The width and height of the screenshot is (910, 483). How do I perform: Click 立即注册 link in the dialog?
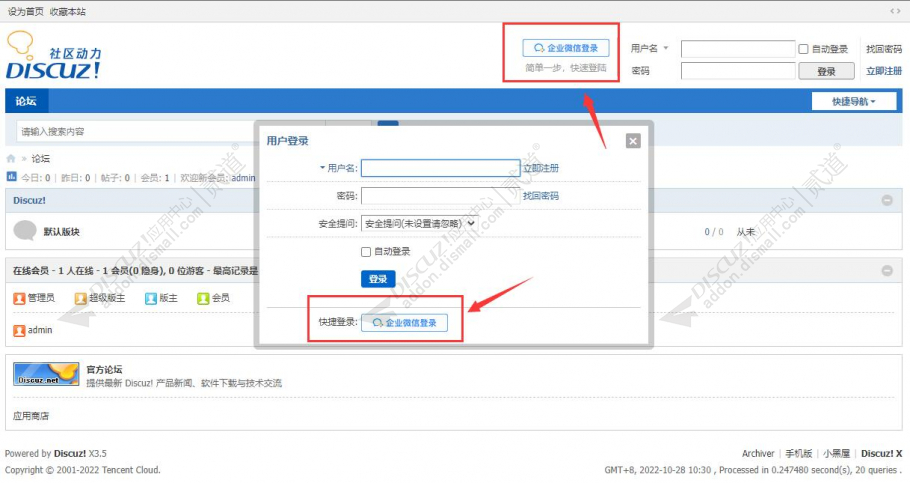coord(541,168)
